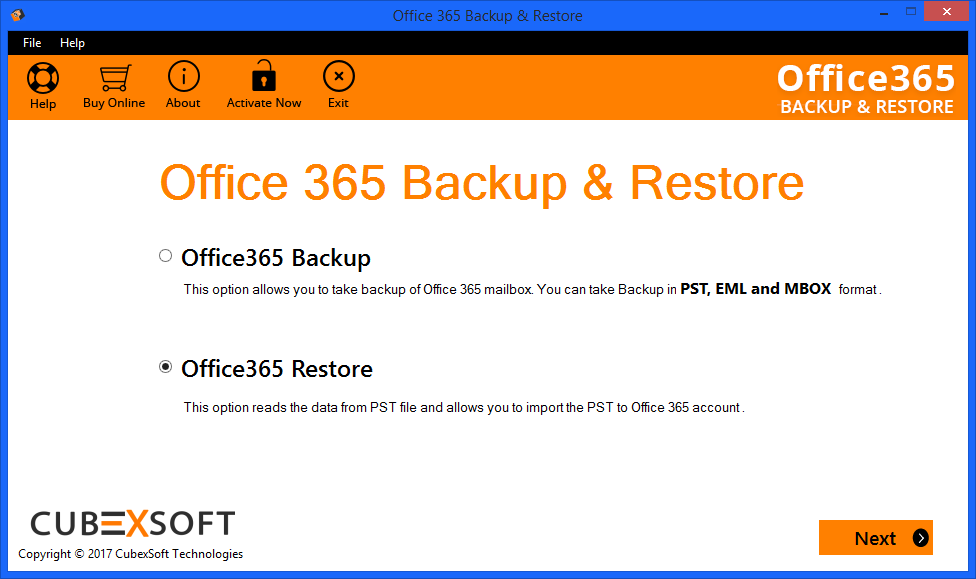This screenshot has height=579, width=976.
Task: Click the arrow icon on Next button
Action: click(x=921, y=538)
